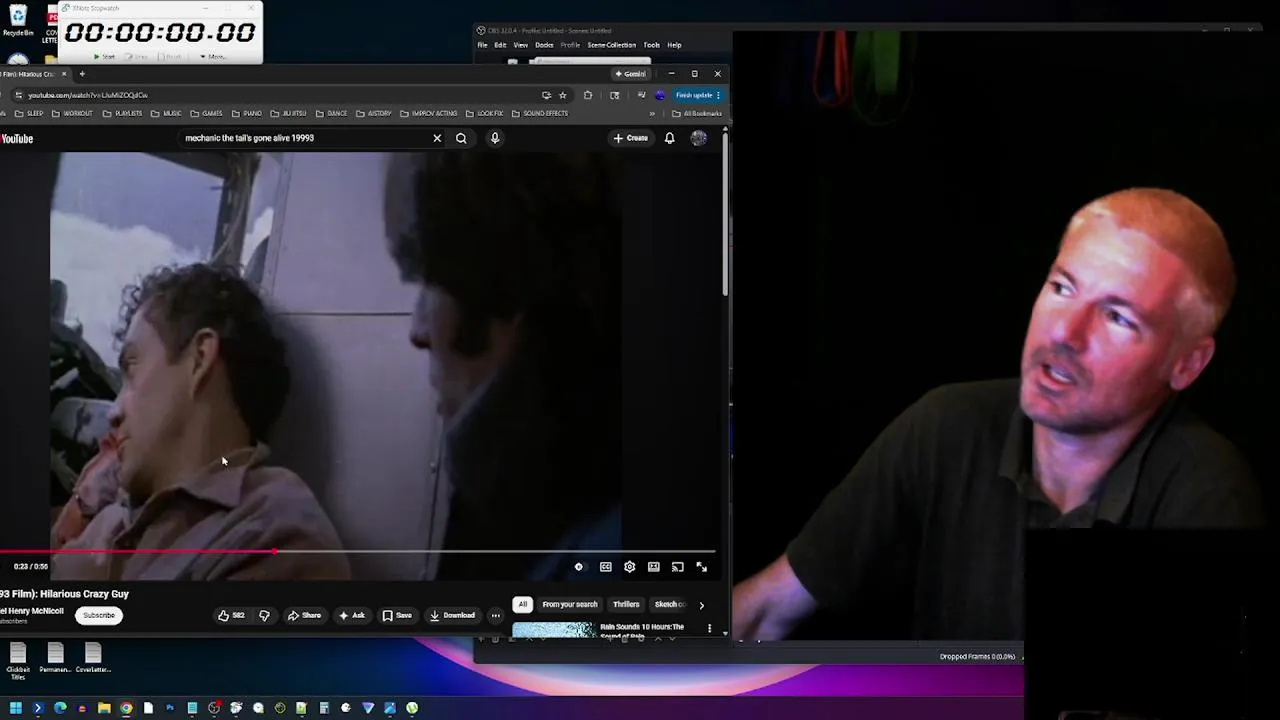The width and height of the screenshot is (1280, 720).
Task: Click the Gemini button in Chrome title bar
Action: [x=630, y=74]
